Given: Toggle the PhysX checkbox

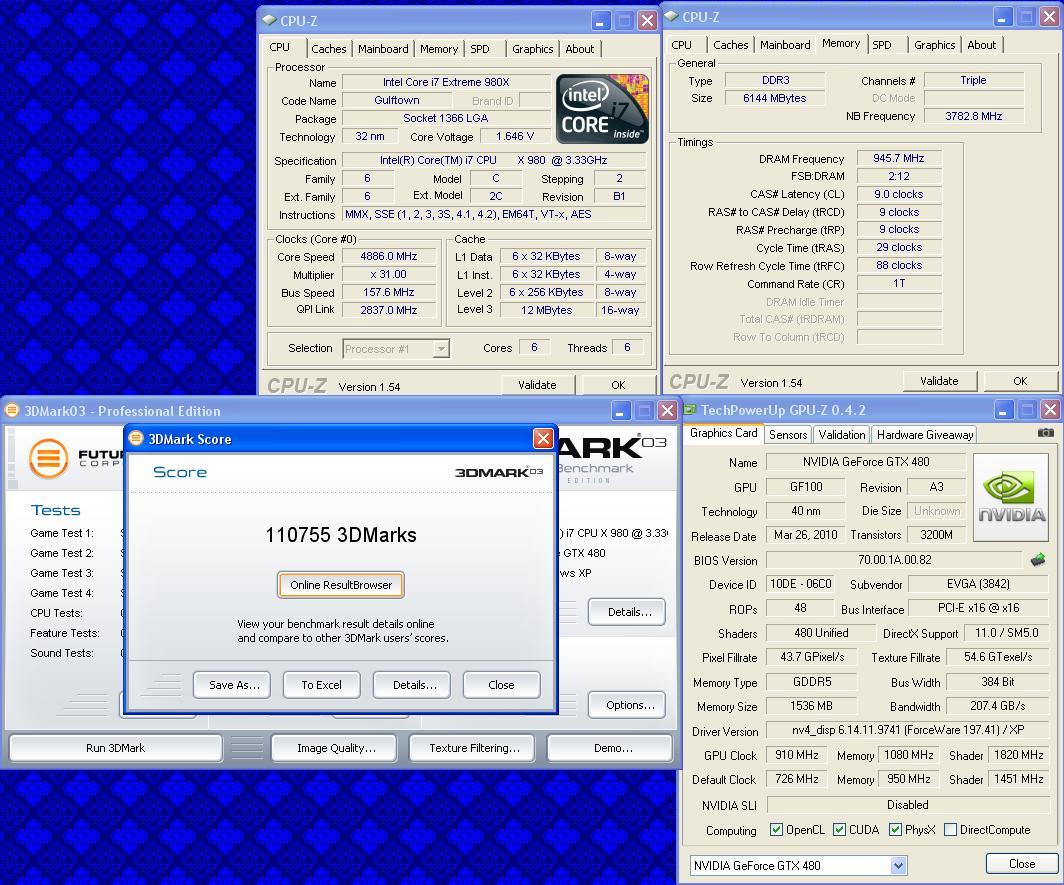Looking at the screenshot, I should (x=895, y=829).
